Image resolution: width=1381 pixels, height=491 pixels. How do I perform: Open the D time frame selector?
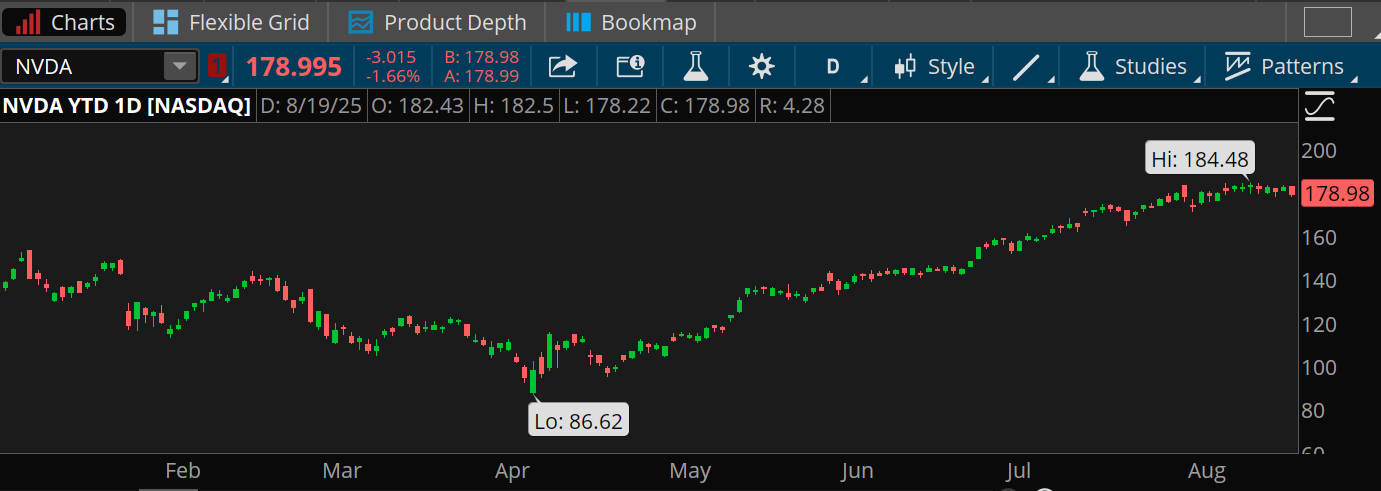tap(832, 67)
